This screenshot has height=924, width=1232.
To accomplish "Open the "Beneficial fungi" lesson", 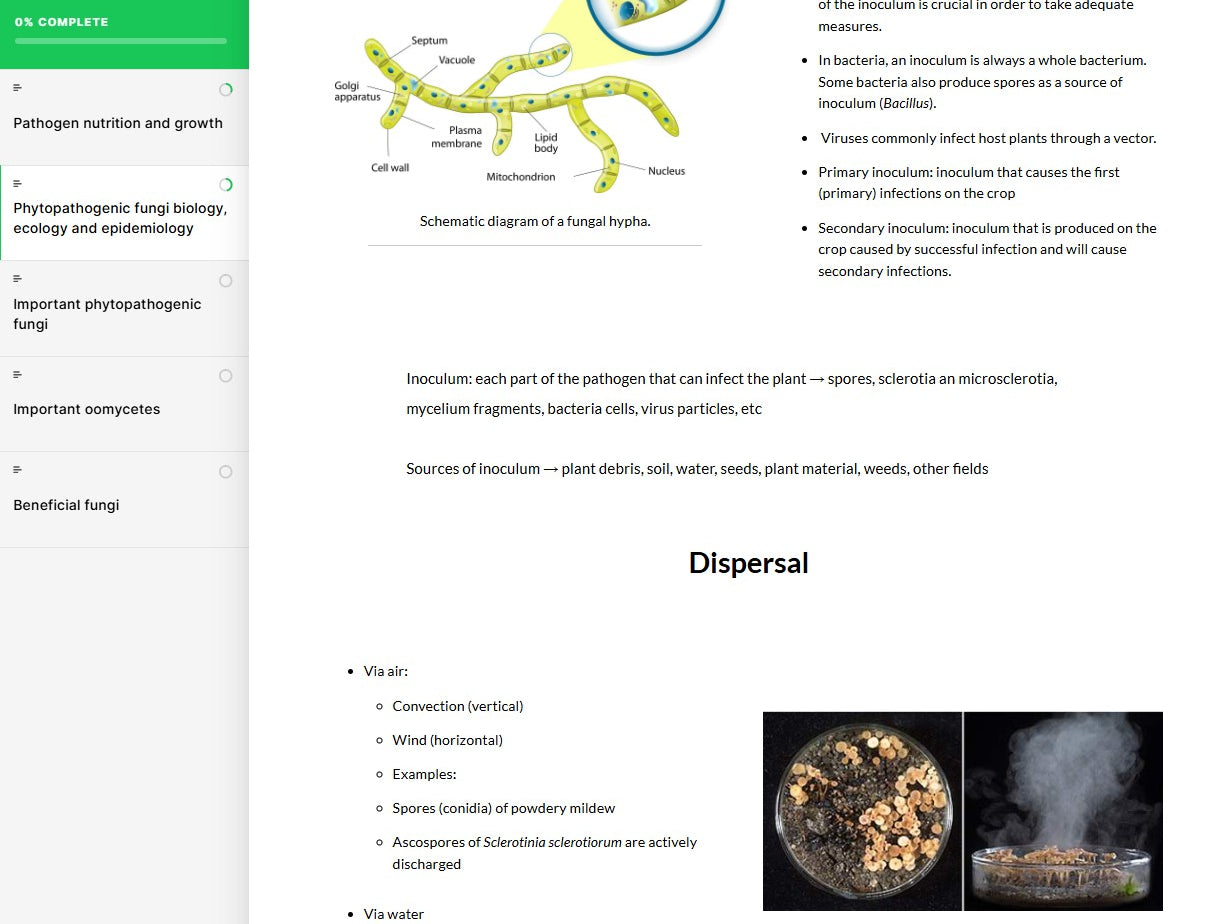I will tap(66, 505).
